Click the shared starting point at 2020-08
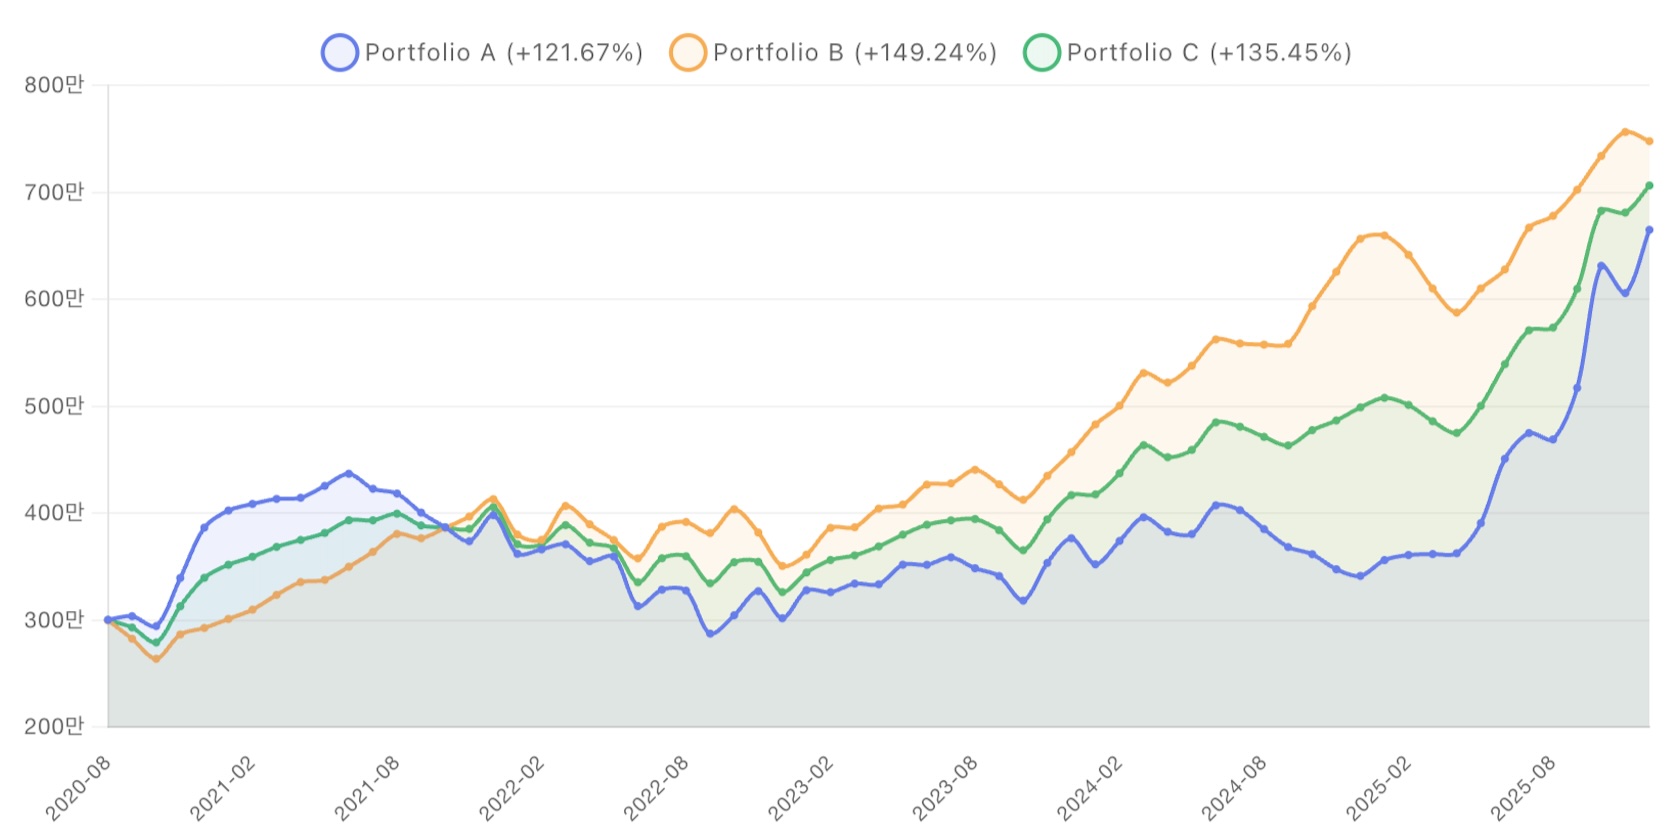This screenshot has height=840, width=1668. tap(108, 620)
